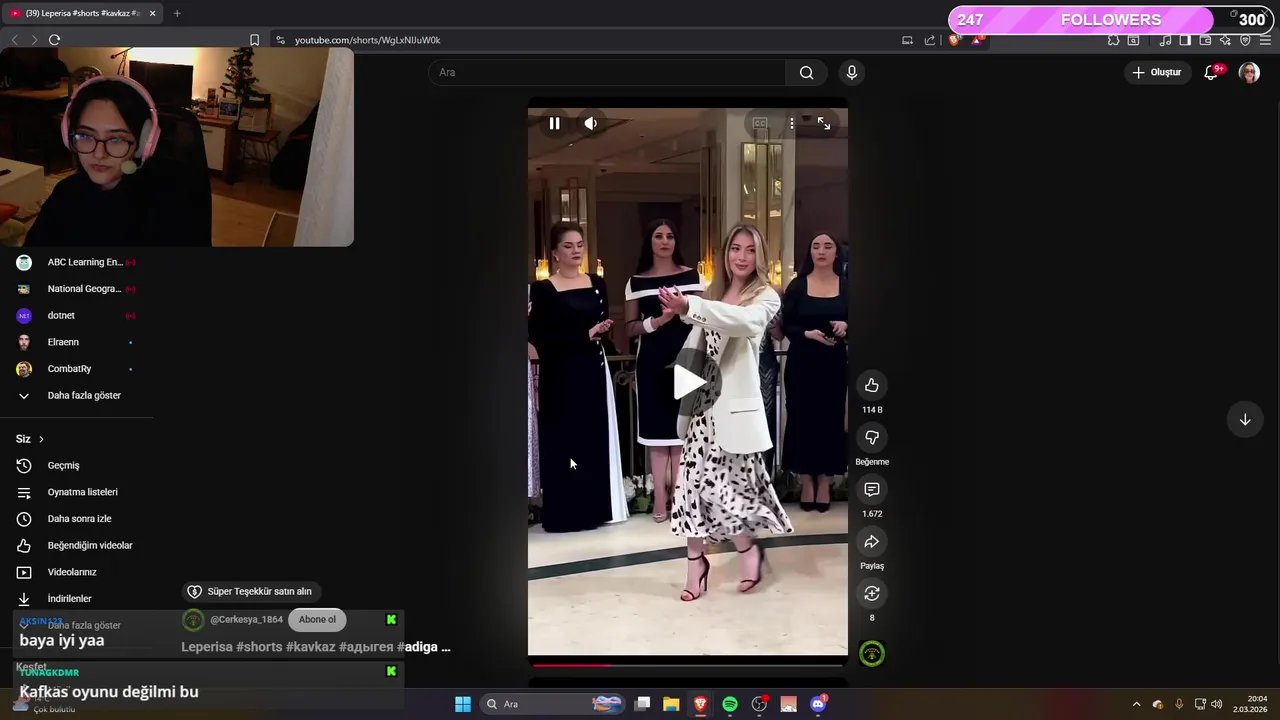Open browser hamburger main menu
The width and height of the screenshot is (1280, 720).
tap(1266, 40)
